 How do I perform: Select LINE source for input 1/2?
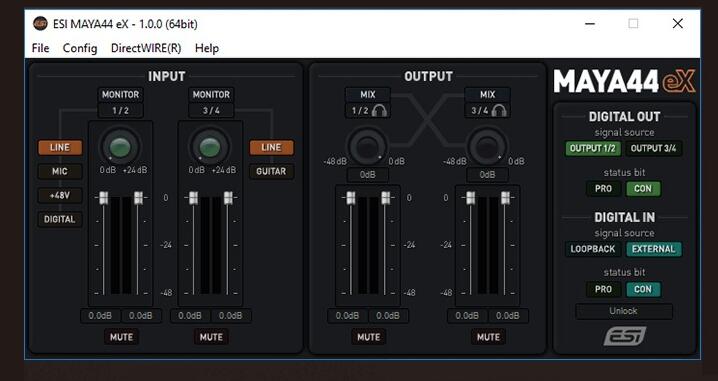(60, 147)
